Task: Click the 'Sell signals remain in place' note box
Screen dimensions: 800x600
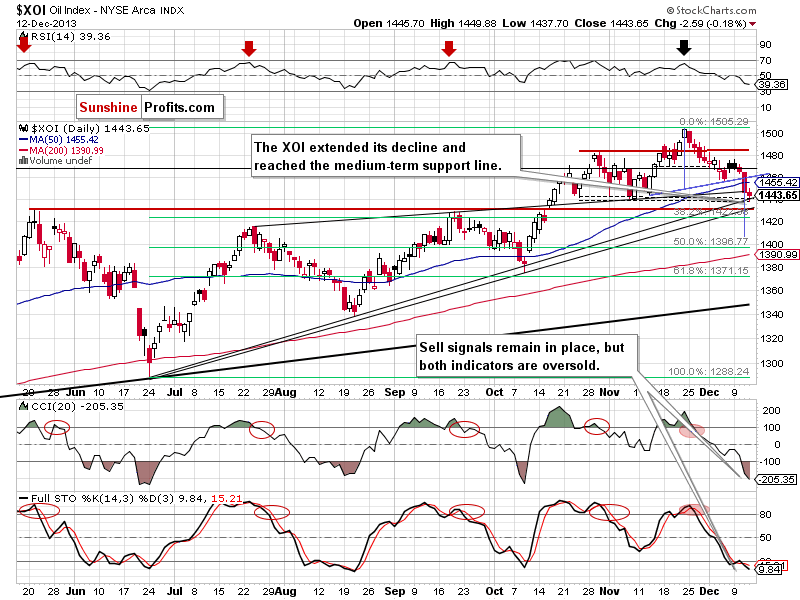Action: [x=527, y=356]
